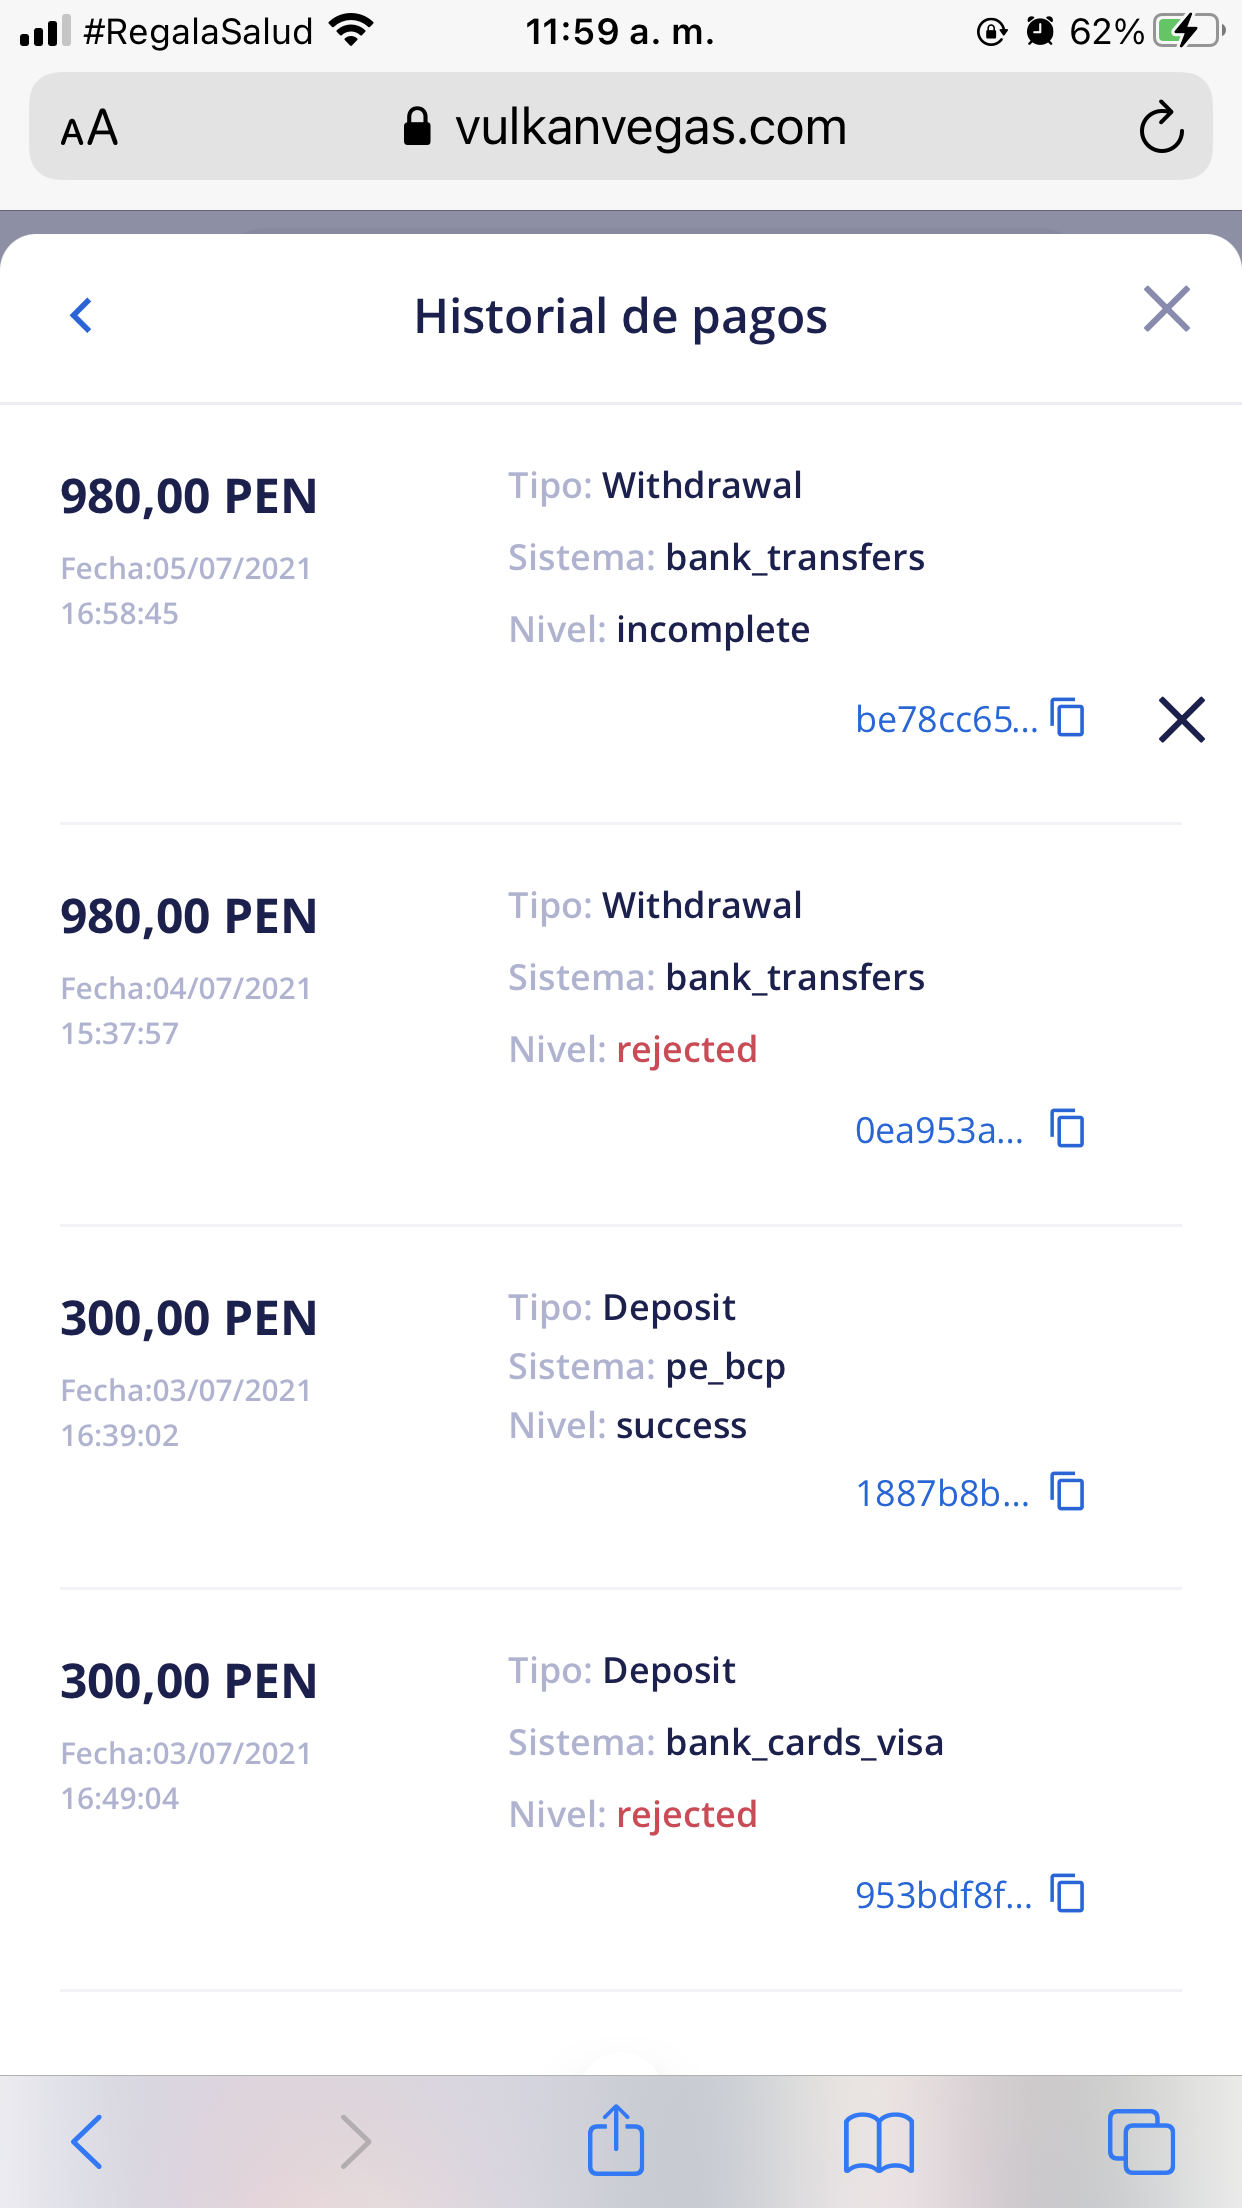Viewport: 1242px width, 2208px height.
Task: Open transaction link 953bdf8f...
Action: (943, 1896)
